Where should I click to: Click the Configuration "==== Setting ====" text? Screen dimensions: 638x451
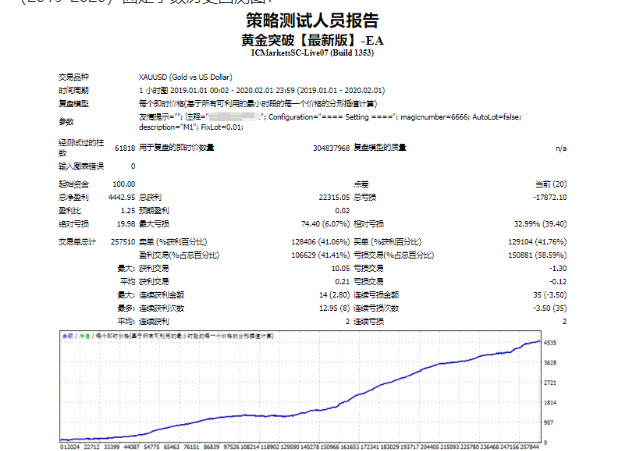pos(332,117)
